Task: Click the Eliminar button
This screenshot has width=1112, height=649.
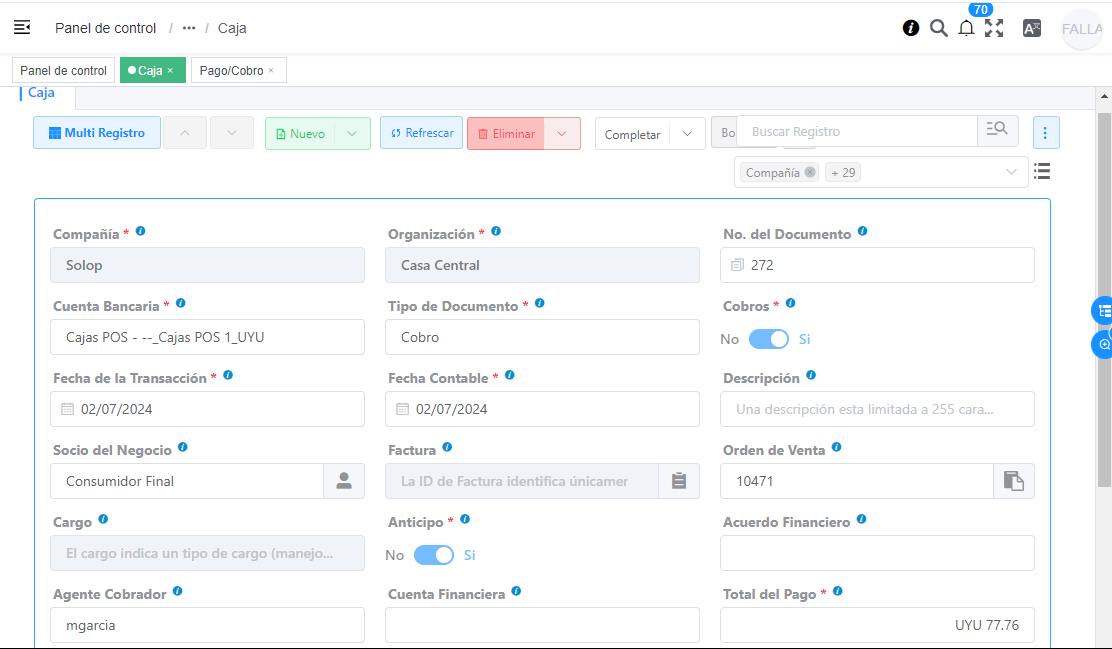Action: click(x=506, y=133)
